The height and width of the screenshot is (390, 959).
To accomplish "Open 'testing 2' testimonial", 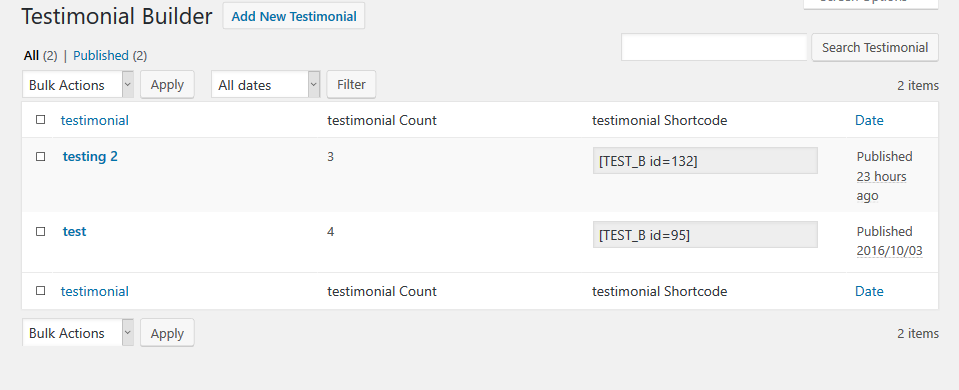I will pyautogui.click(x=90, y=156).
